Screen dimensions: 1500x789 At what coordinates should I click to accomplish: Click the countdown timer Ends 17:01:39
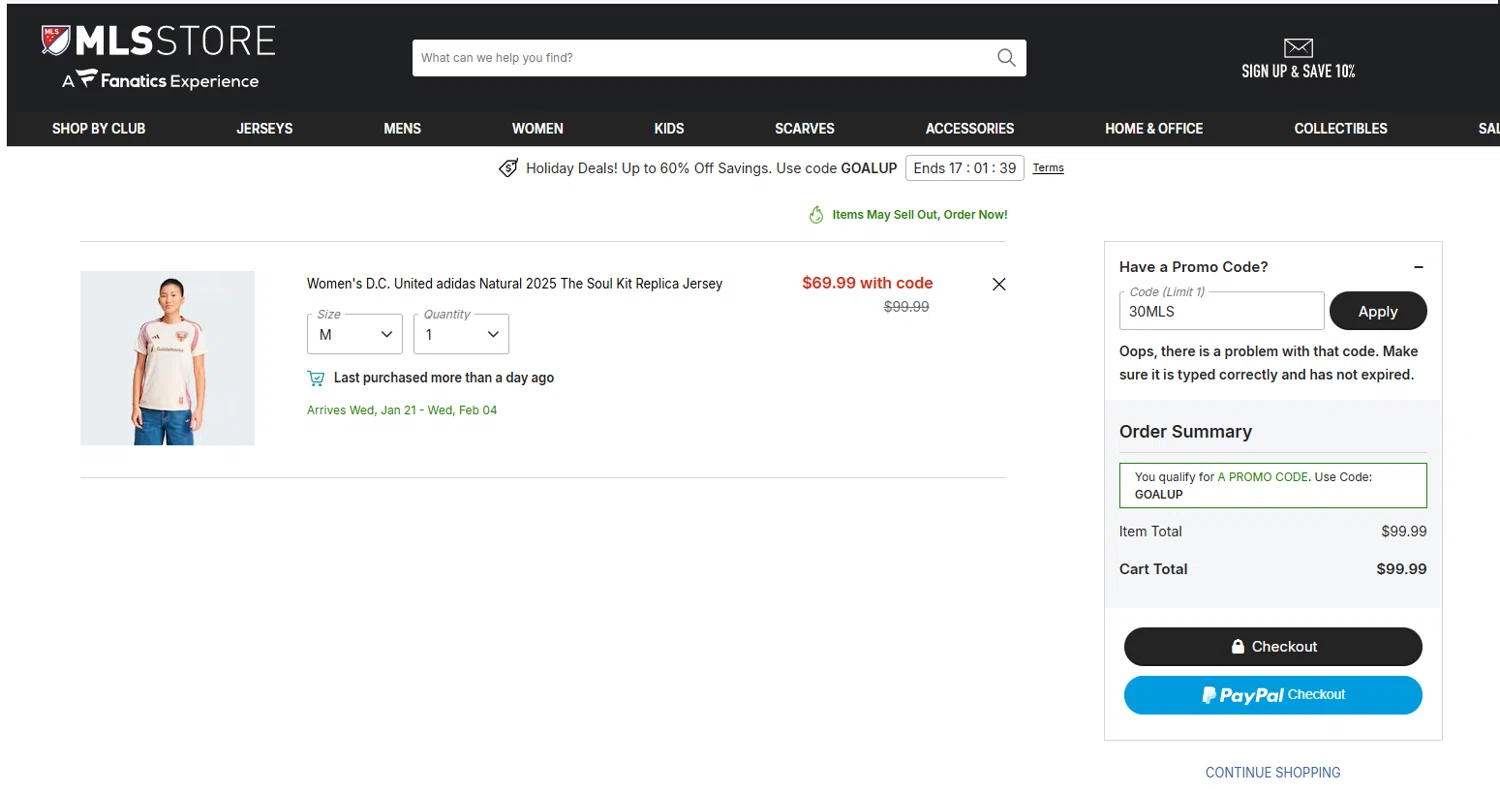965,168
